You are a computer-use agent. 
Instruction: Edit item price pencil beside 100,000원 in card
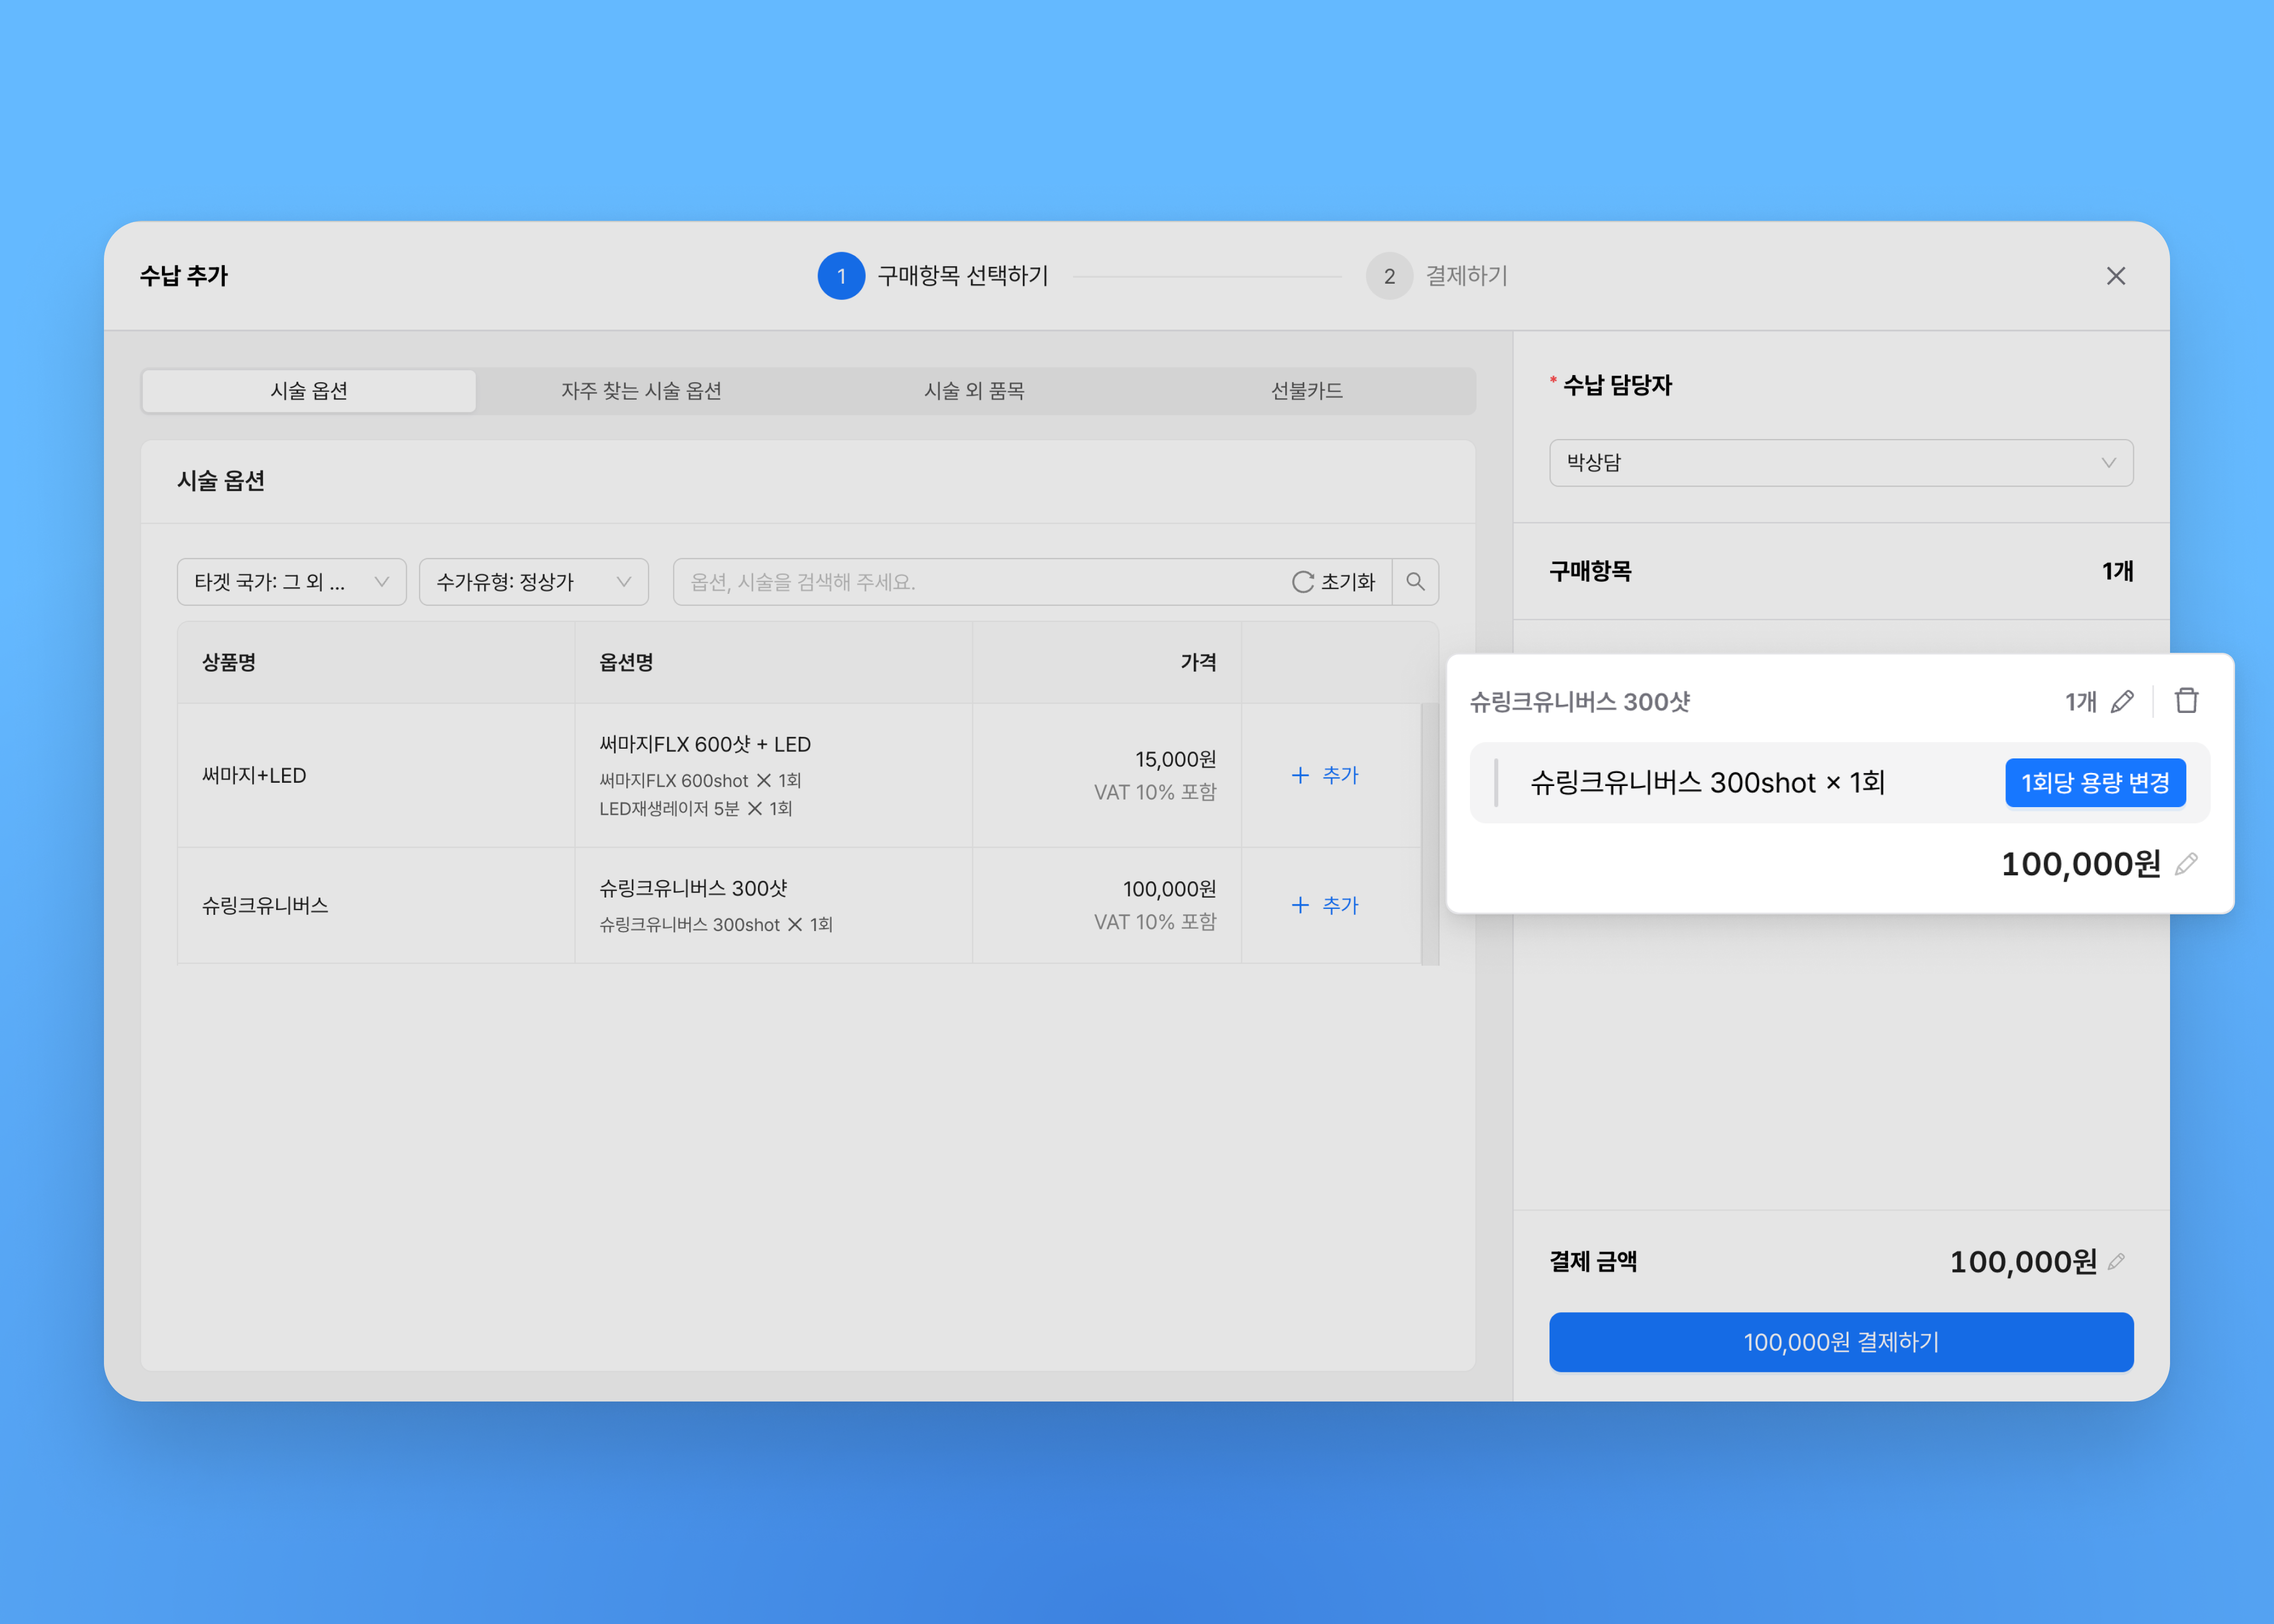point(2187,864)
